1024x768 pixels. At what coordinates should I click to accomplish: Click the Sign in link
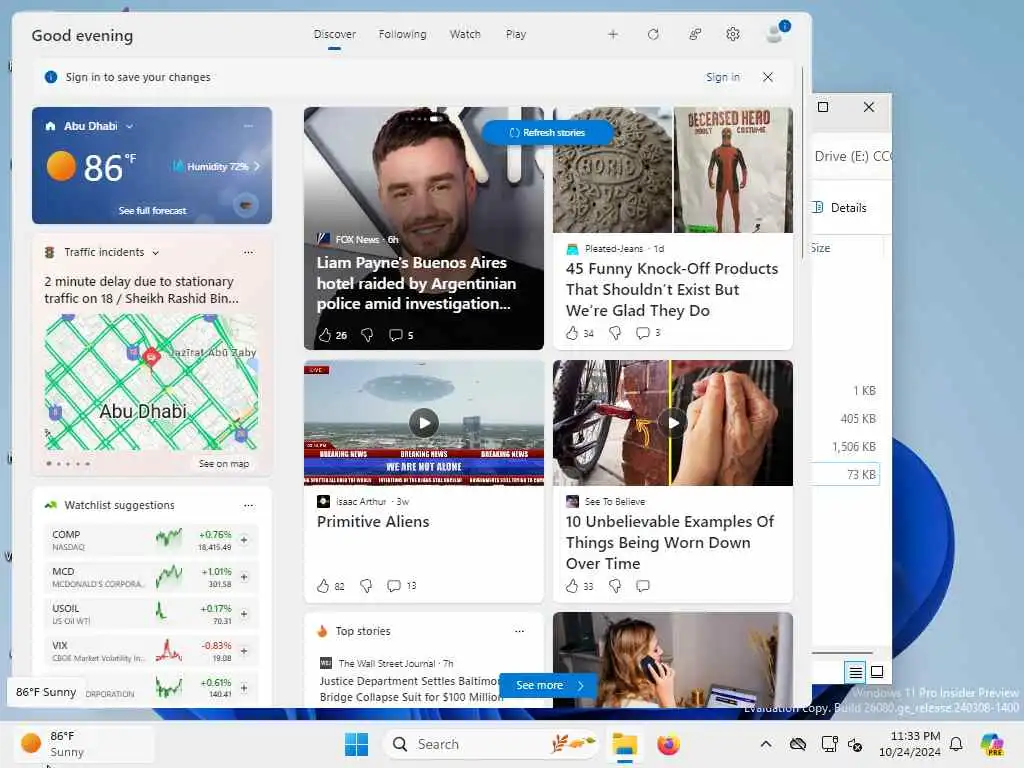723,77
